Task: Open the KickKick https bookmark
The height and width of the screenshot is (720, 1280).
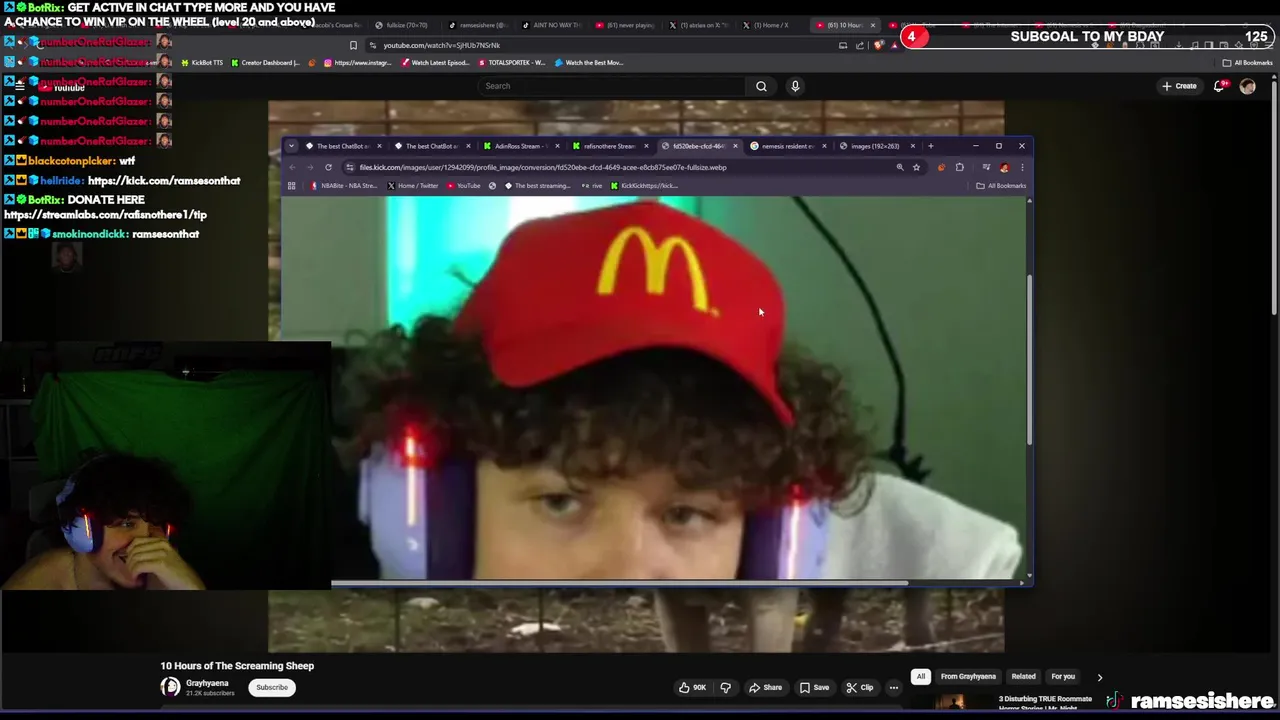Action: [644, 186]
